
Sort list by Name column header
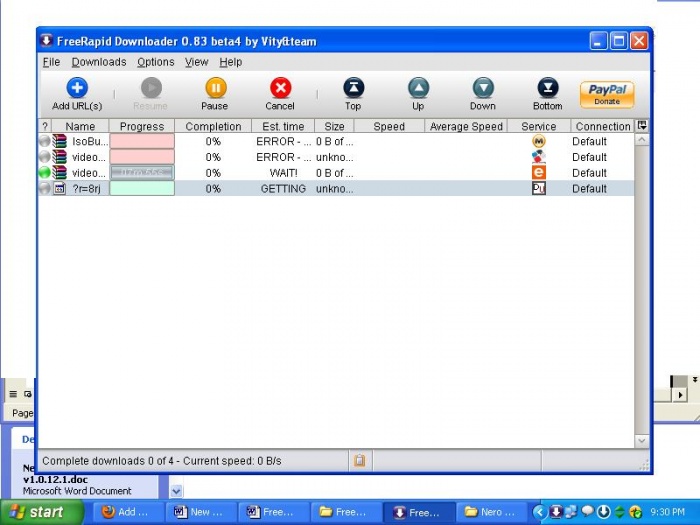click(80, 126)
